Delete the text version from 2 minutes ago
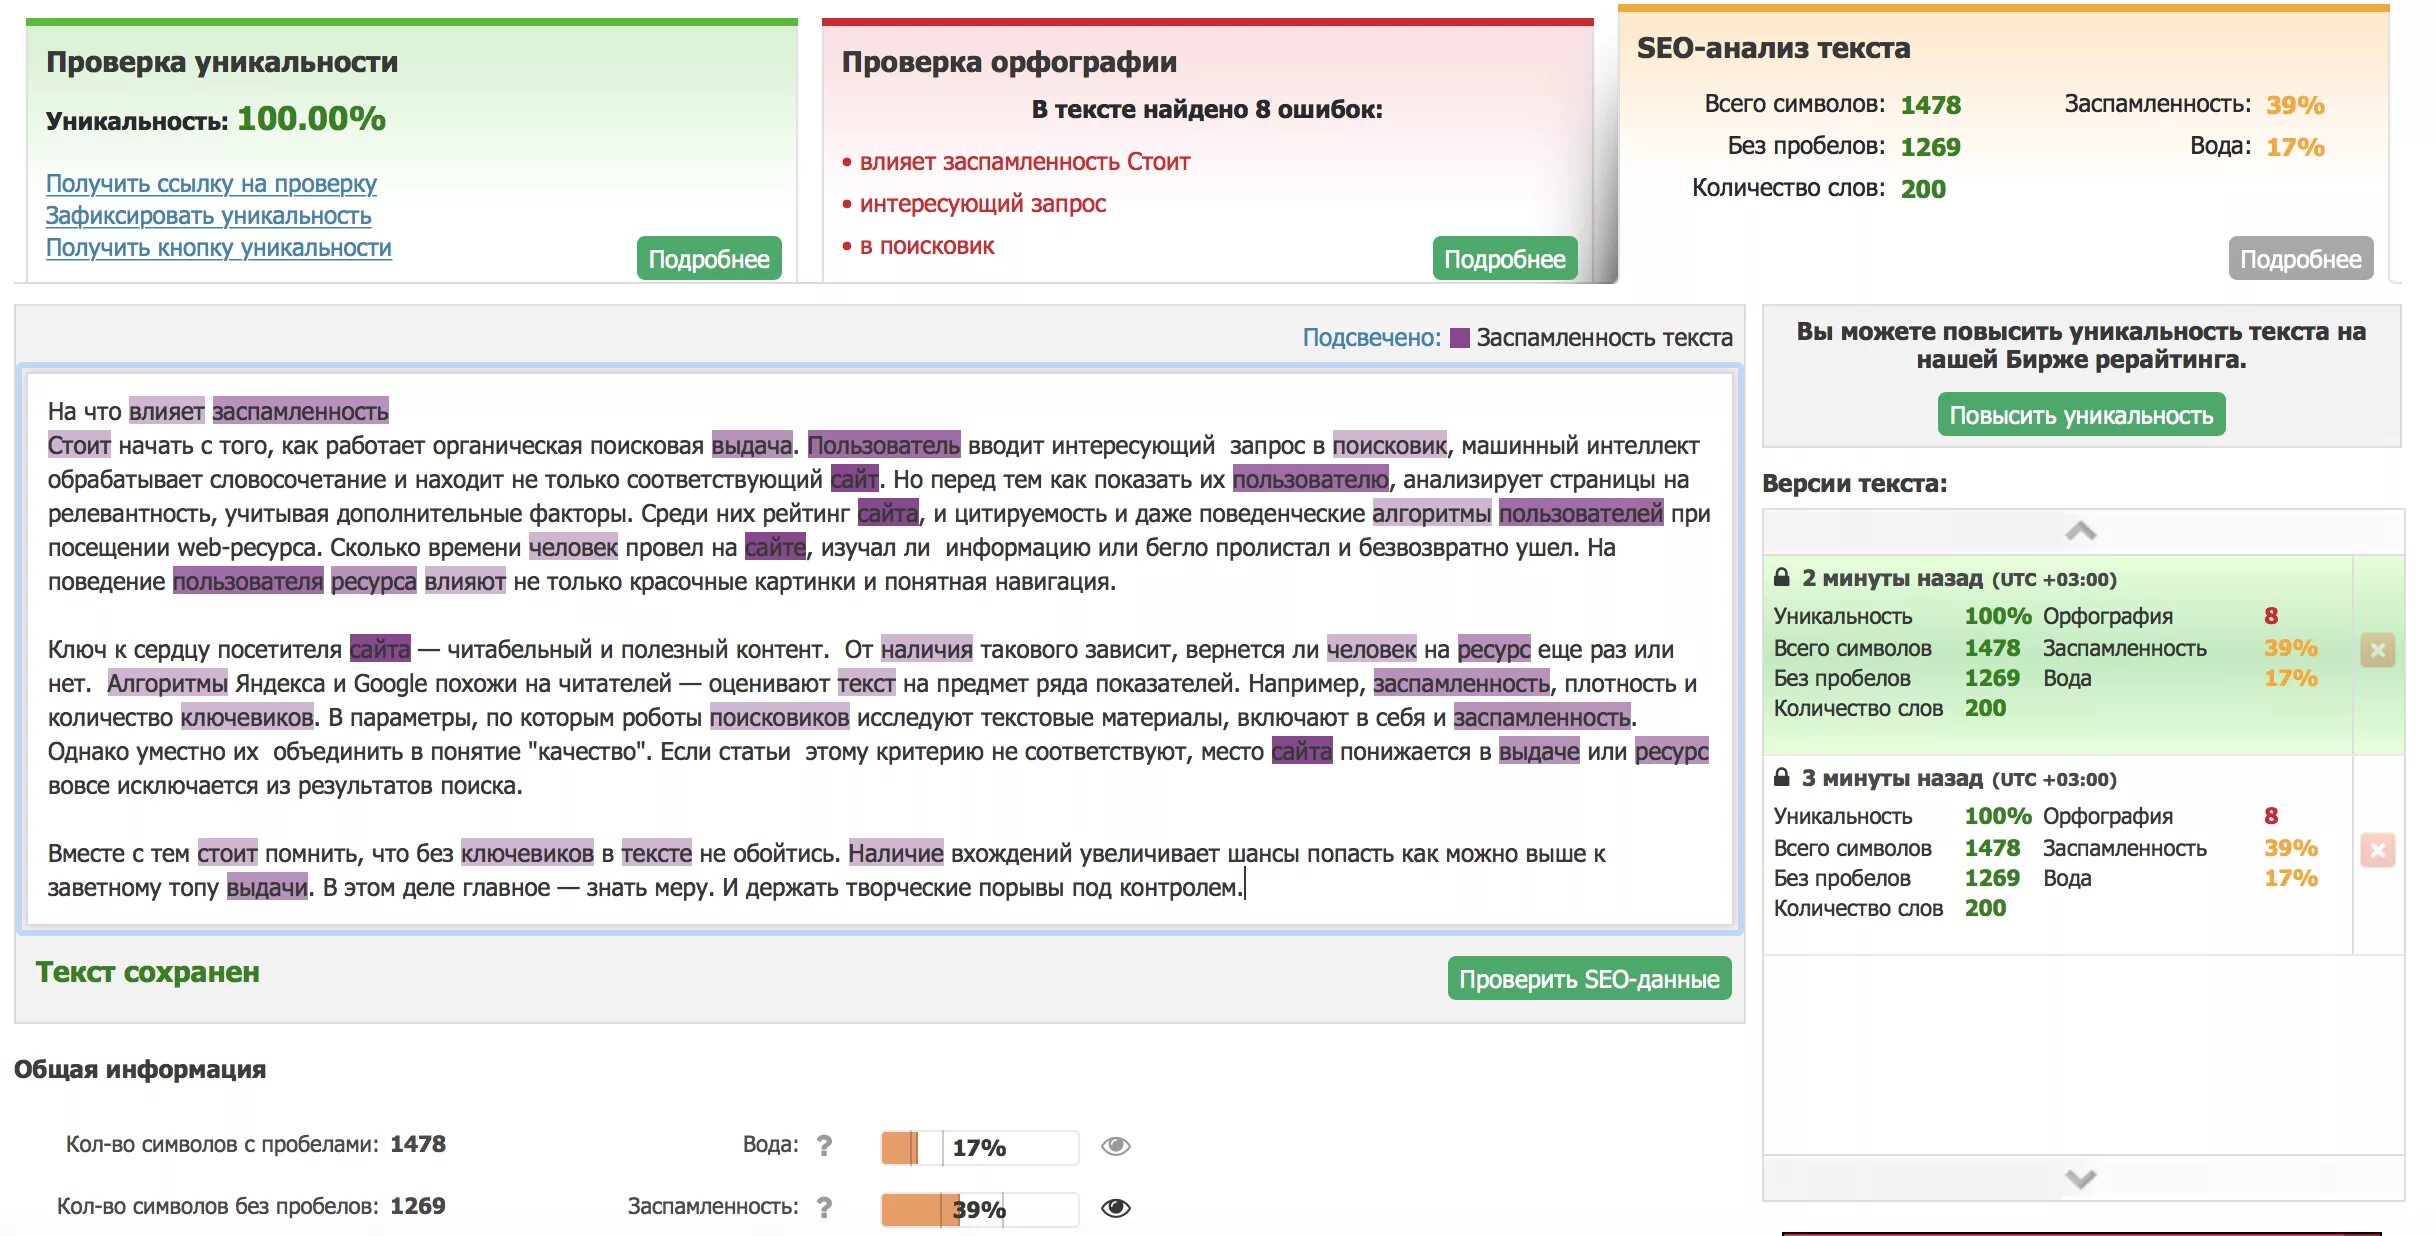 pyautogui.click(x=2378, y=650)
